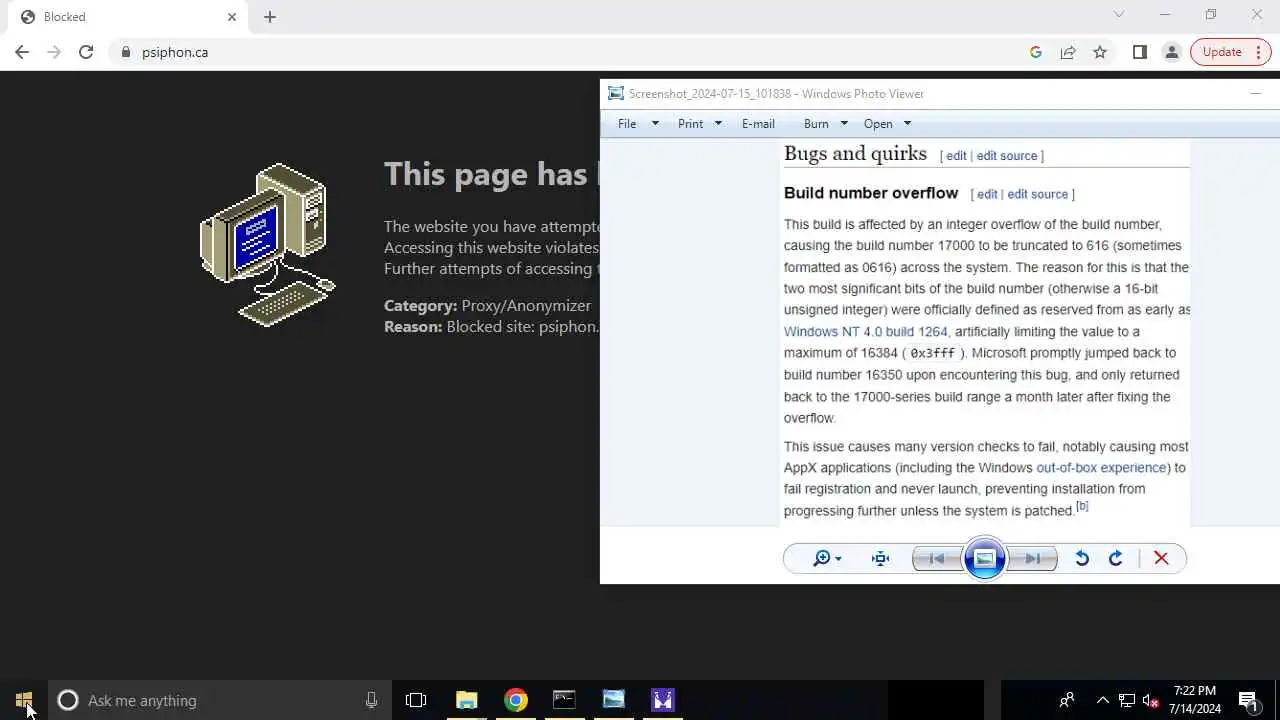This screenshot has height=720, width=1280.
Task: Delete photo with red X
Action: tap(1161, 559)
